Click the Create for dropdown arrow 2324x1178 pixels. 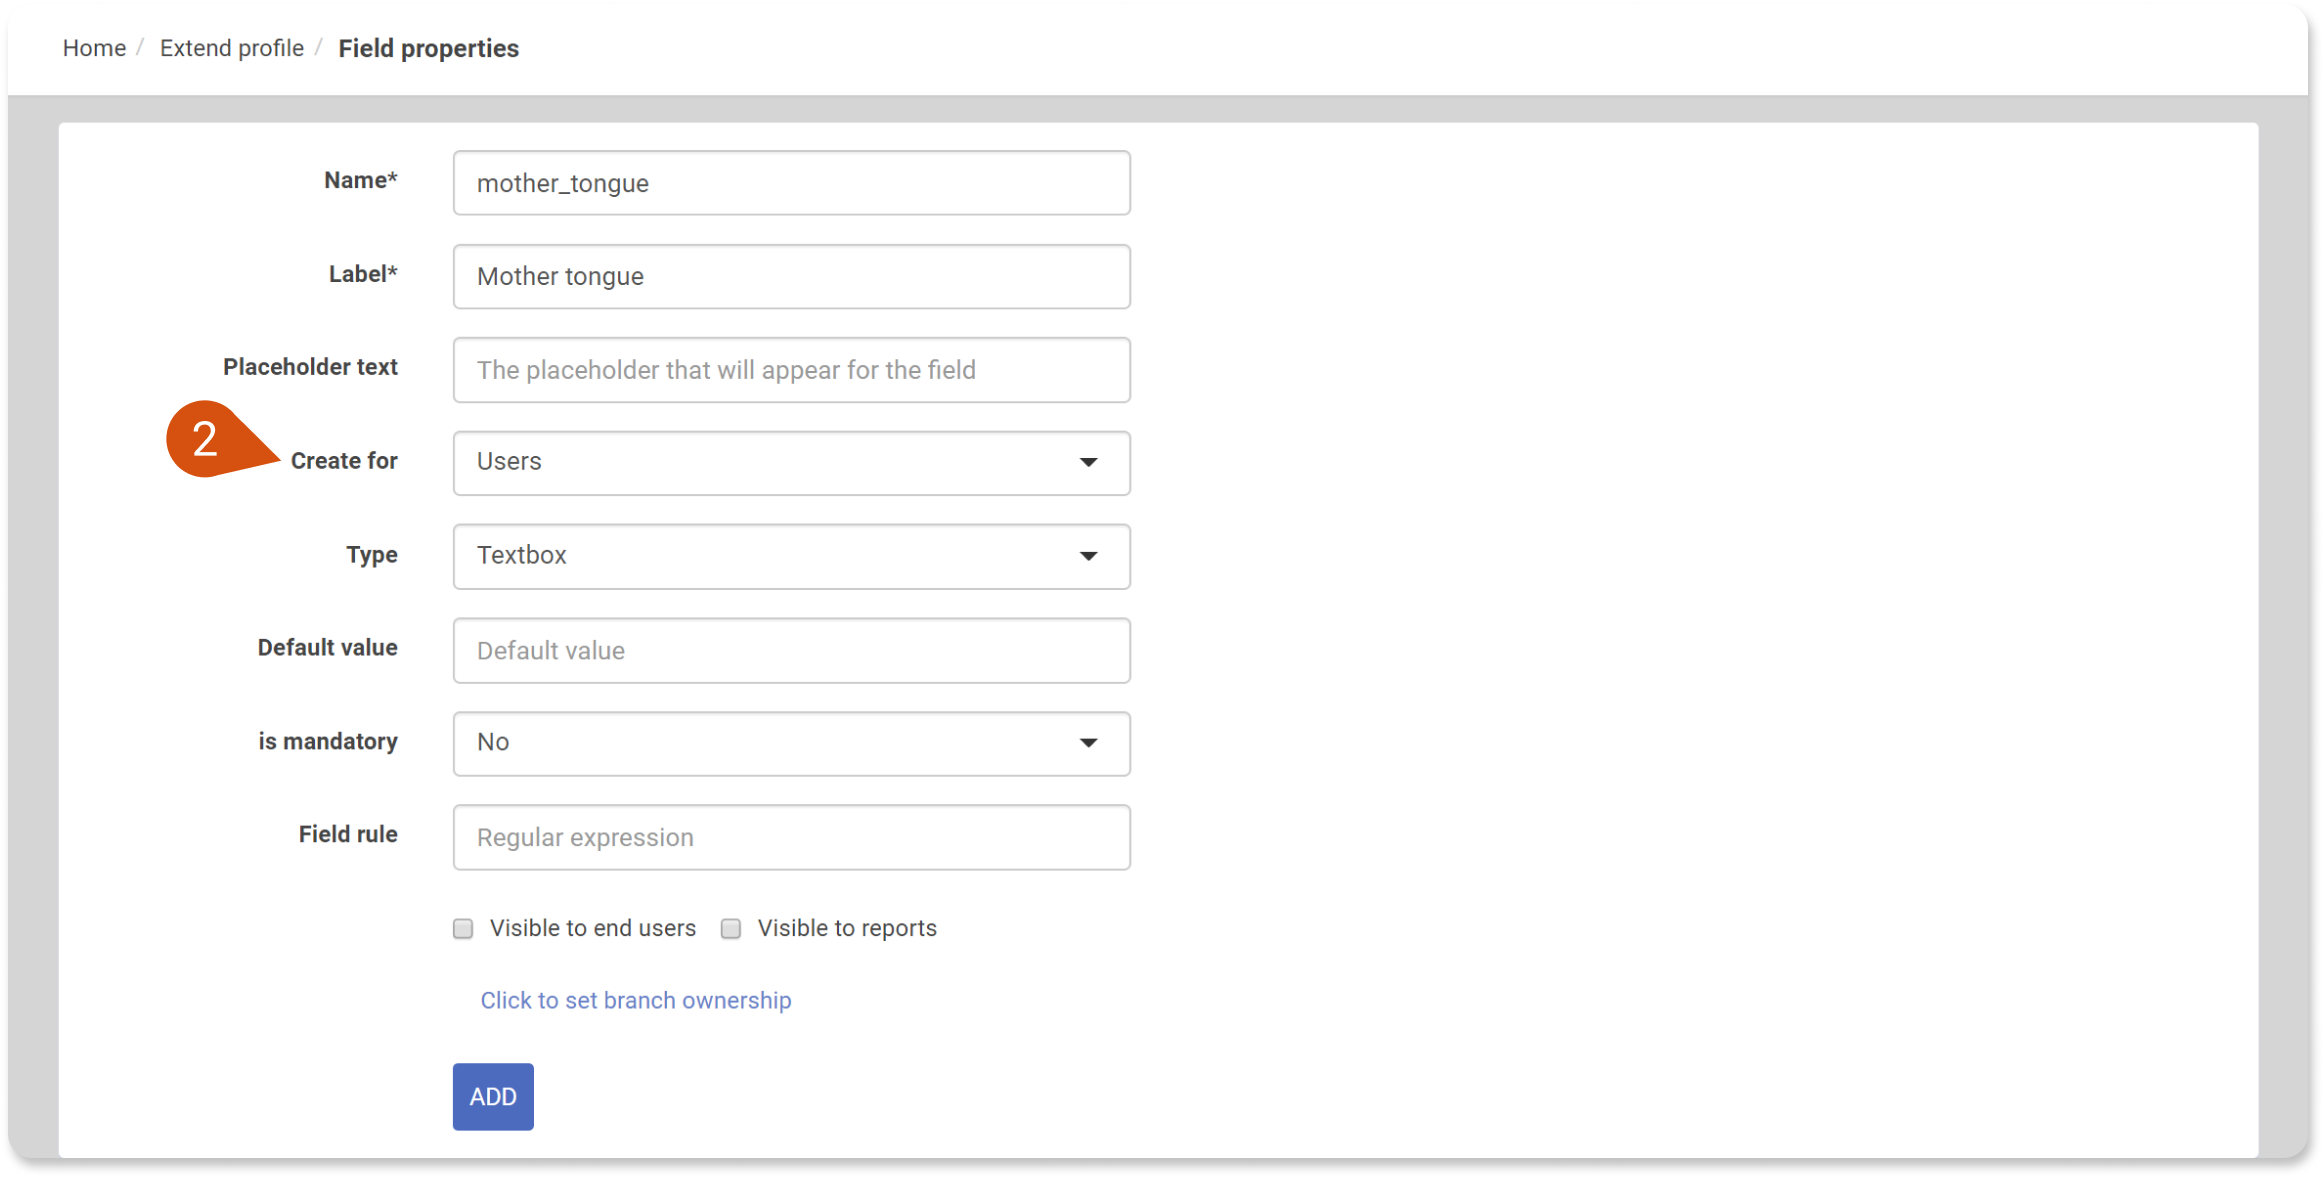click(1088, 462)
